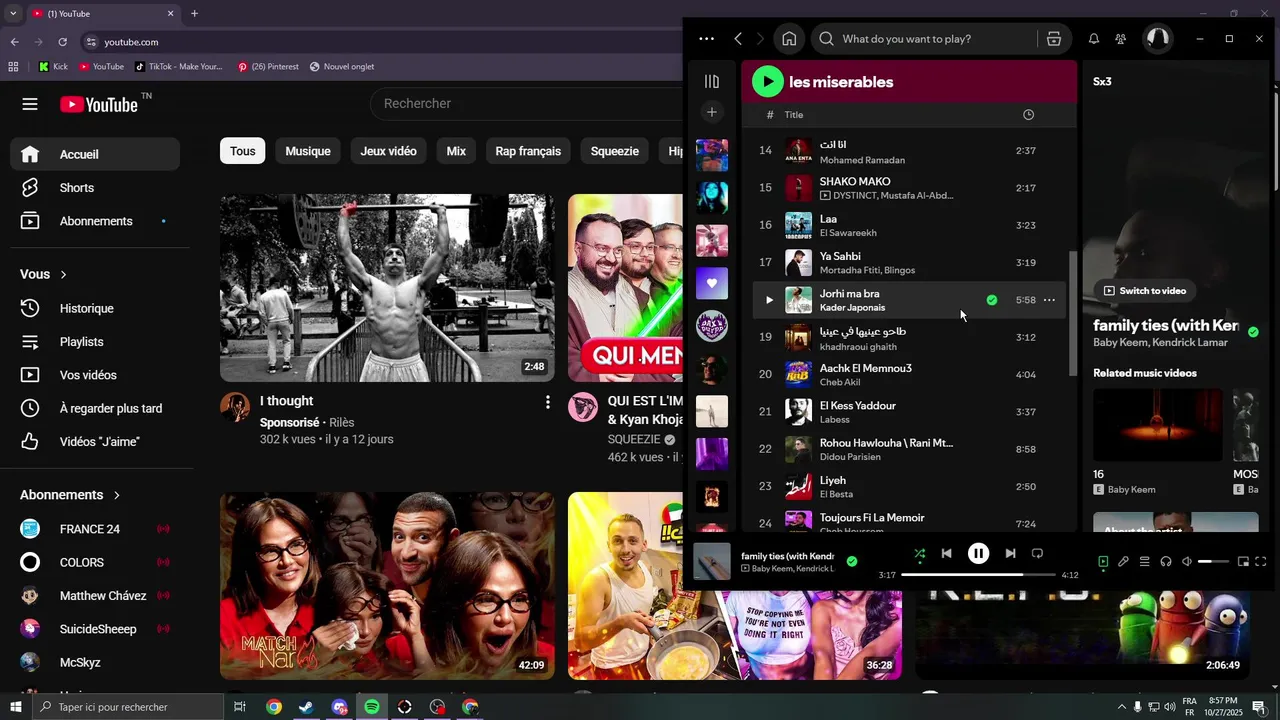Open Windows Task View button
The width and height of the screenshot is (1280, 720).
pos(240,707)
